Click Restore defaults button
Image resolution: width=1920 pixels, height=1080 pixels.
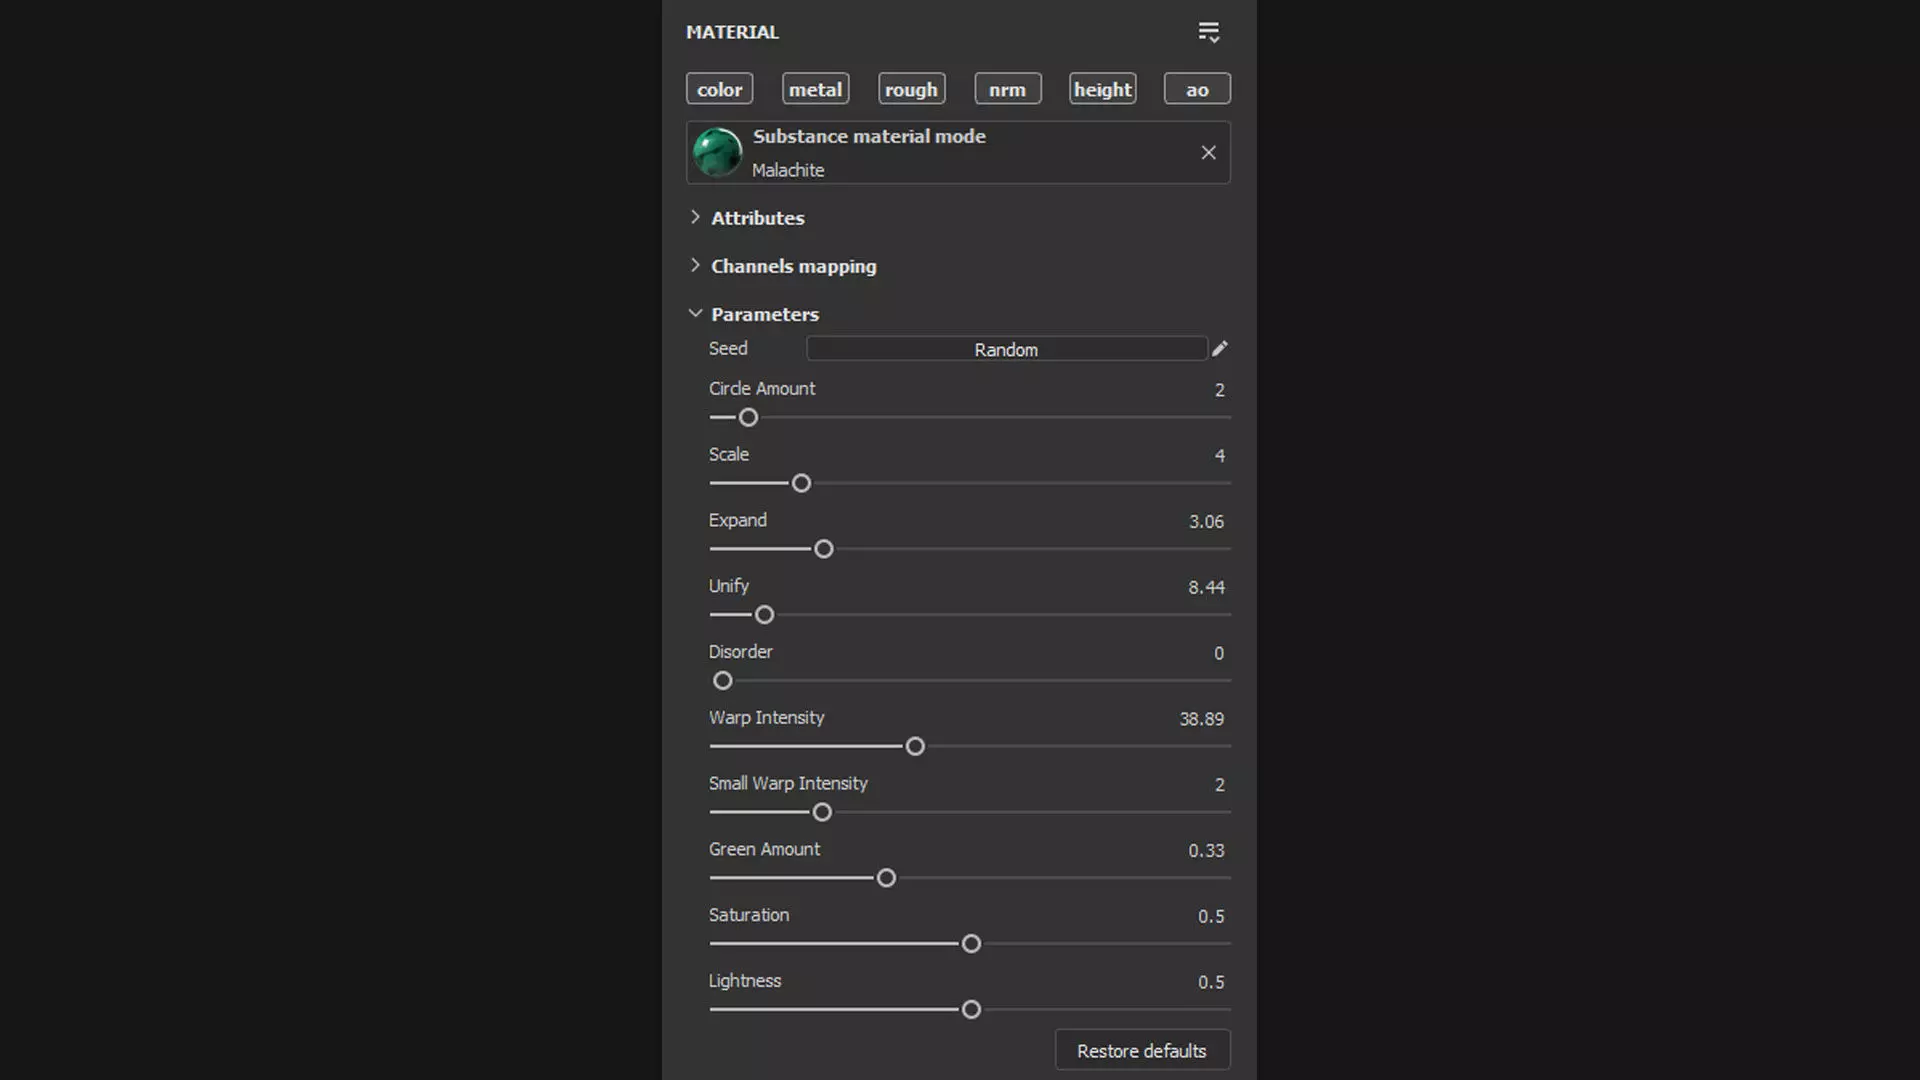coord(1141,1050)
